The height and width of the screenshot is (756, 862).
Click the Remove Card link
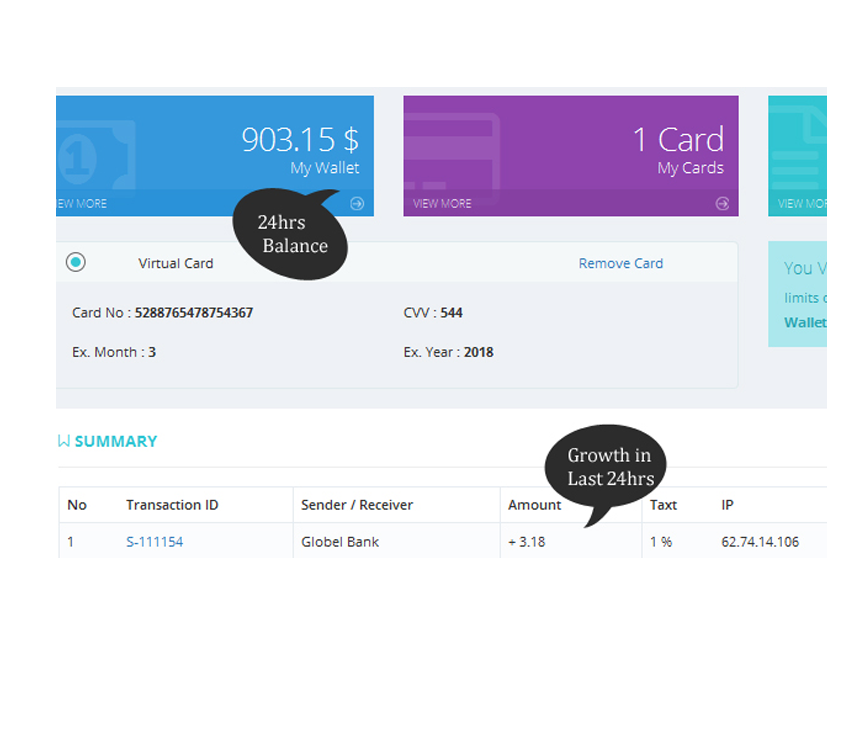(x=620, y=263)
